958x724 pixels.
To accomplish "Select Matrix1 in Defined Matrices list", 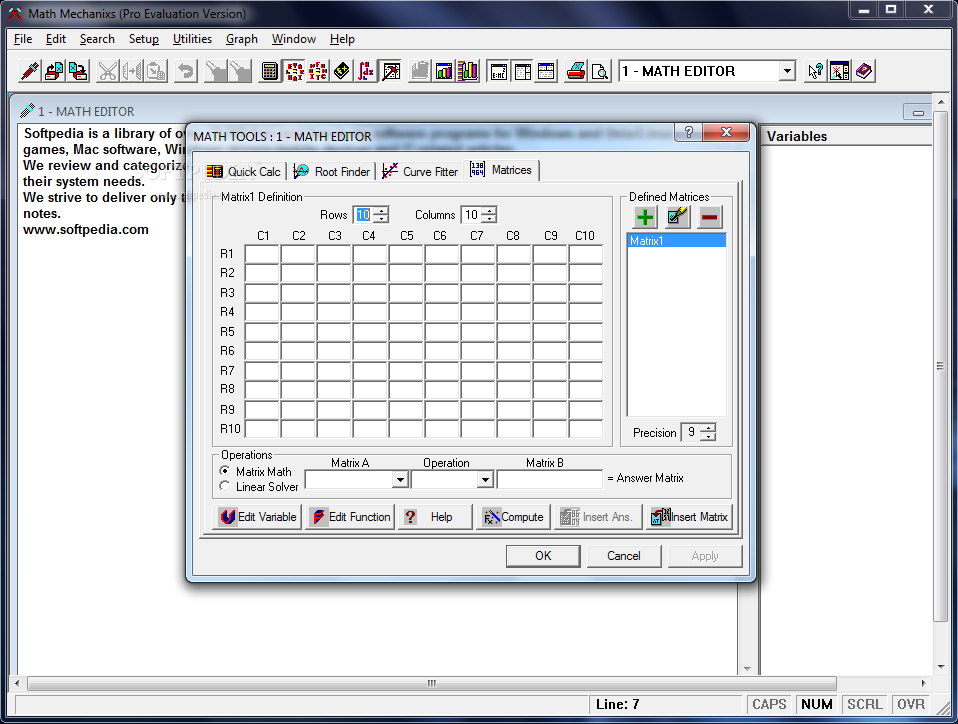I will (676, 241).
